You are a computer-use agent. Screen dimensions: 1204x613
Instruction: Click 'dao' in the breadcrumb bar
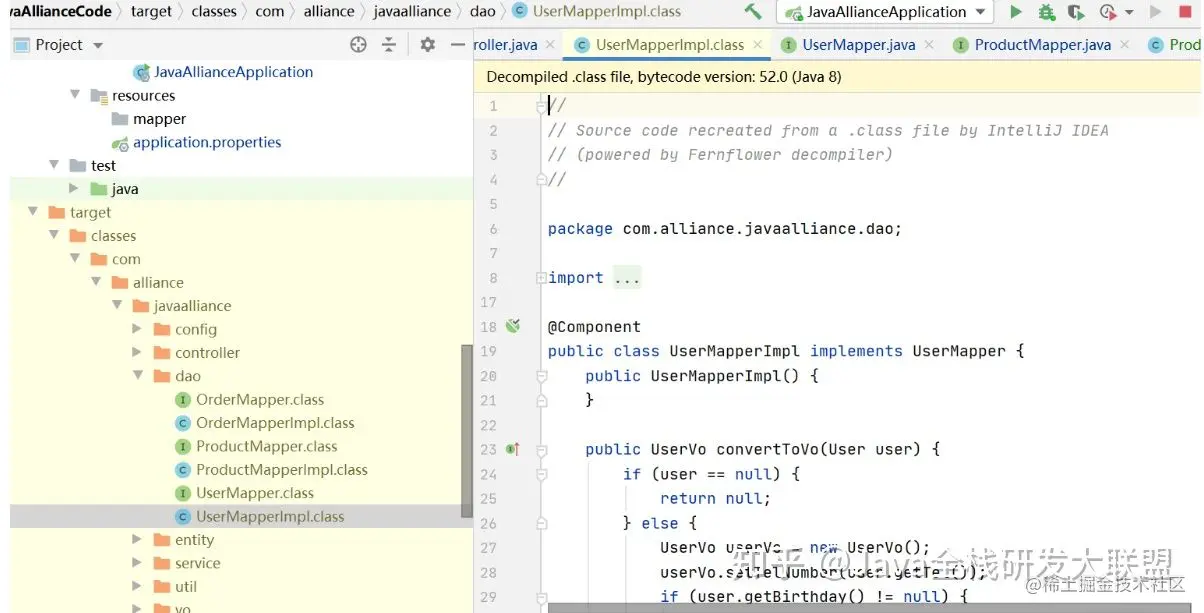click(x=483, y=12)
